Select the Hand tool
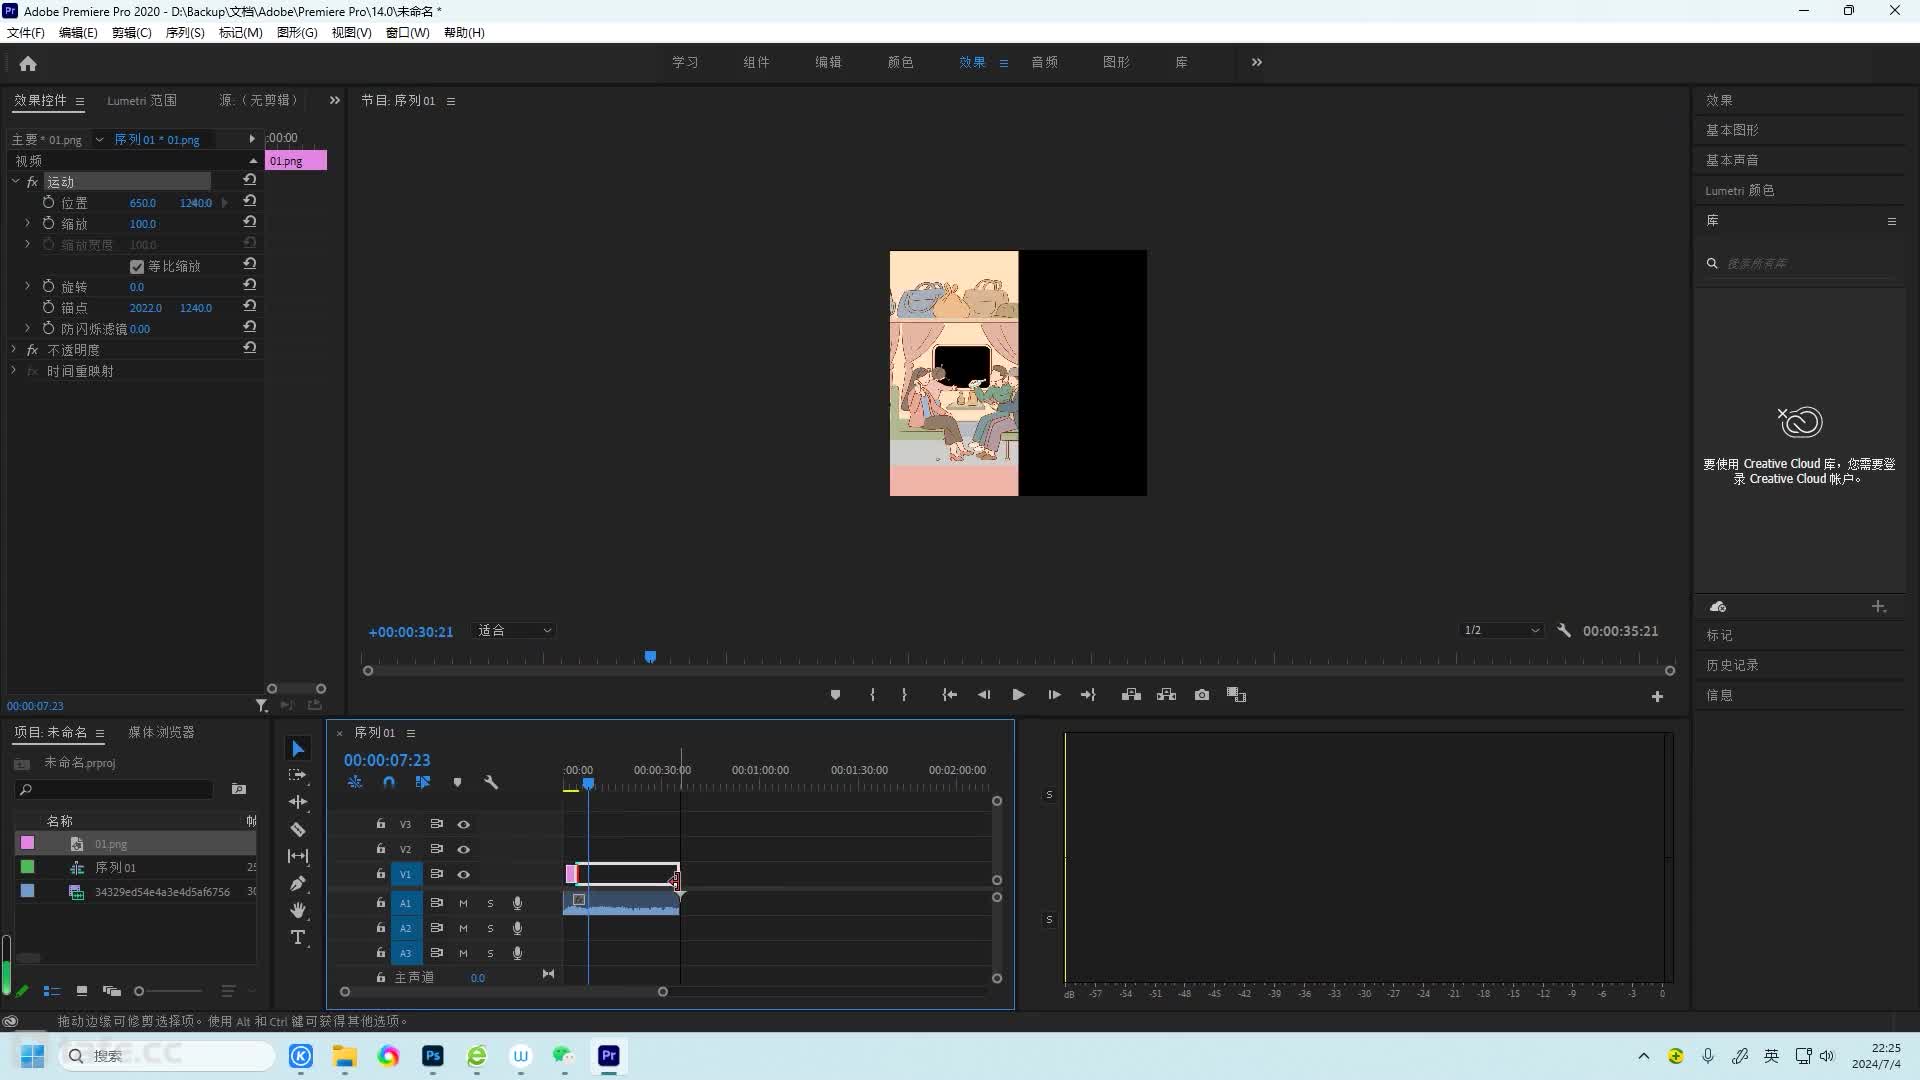 pyautogui.click(x=298, y=910)
